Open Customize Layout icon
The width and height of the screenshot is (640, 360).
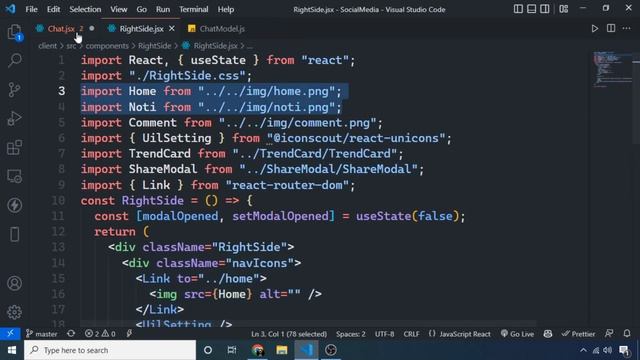[564, 9]
